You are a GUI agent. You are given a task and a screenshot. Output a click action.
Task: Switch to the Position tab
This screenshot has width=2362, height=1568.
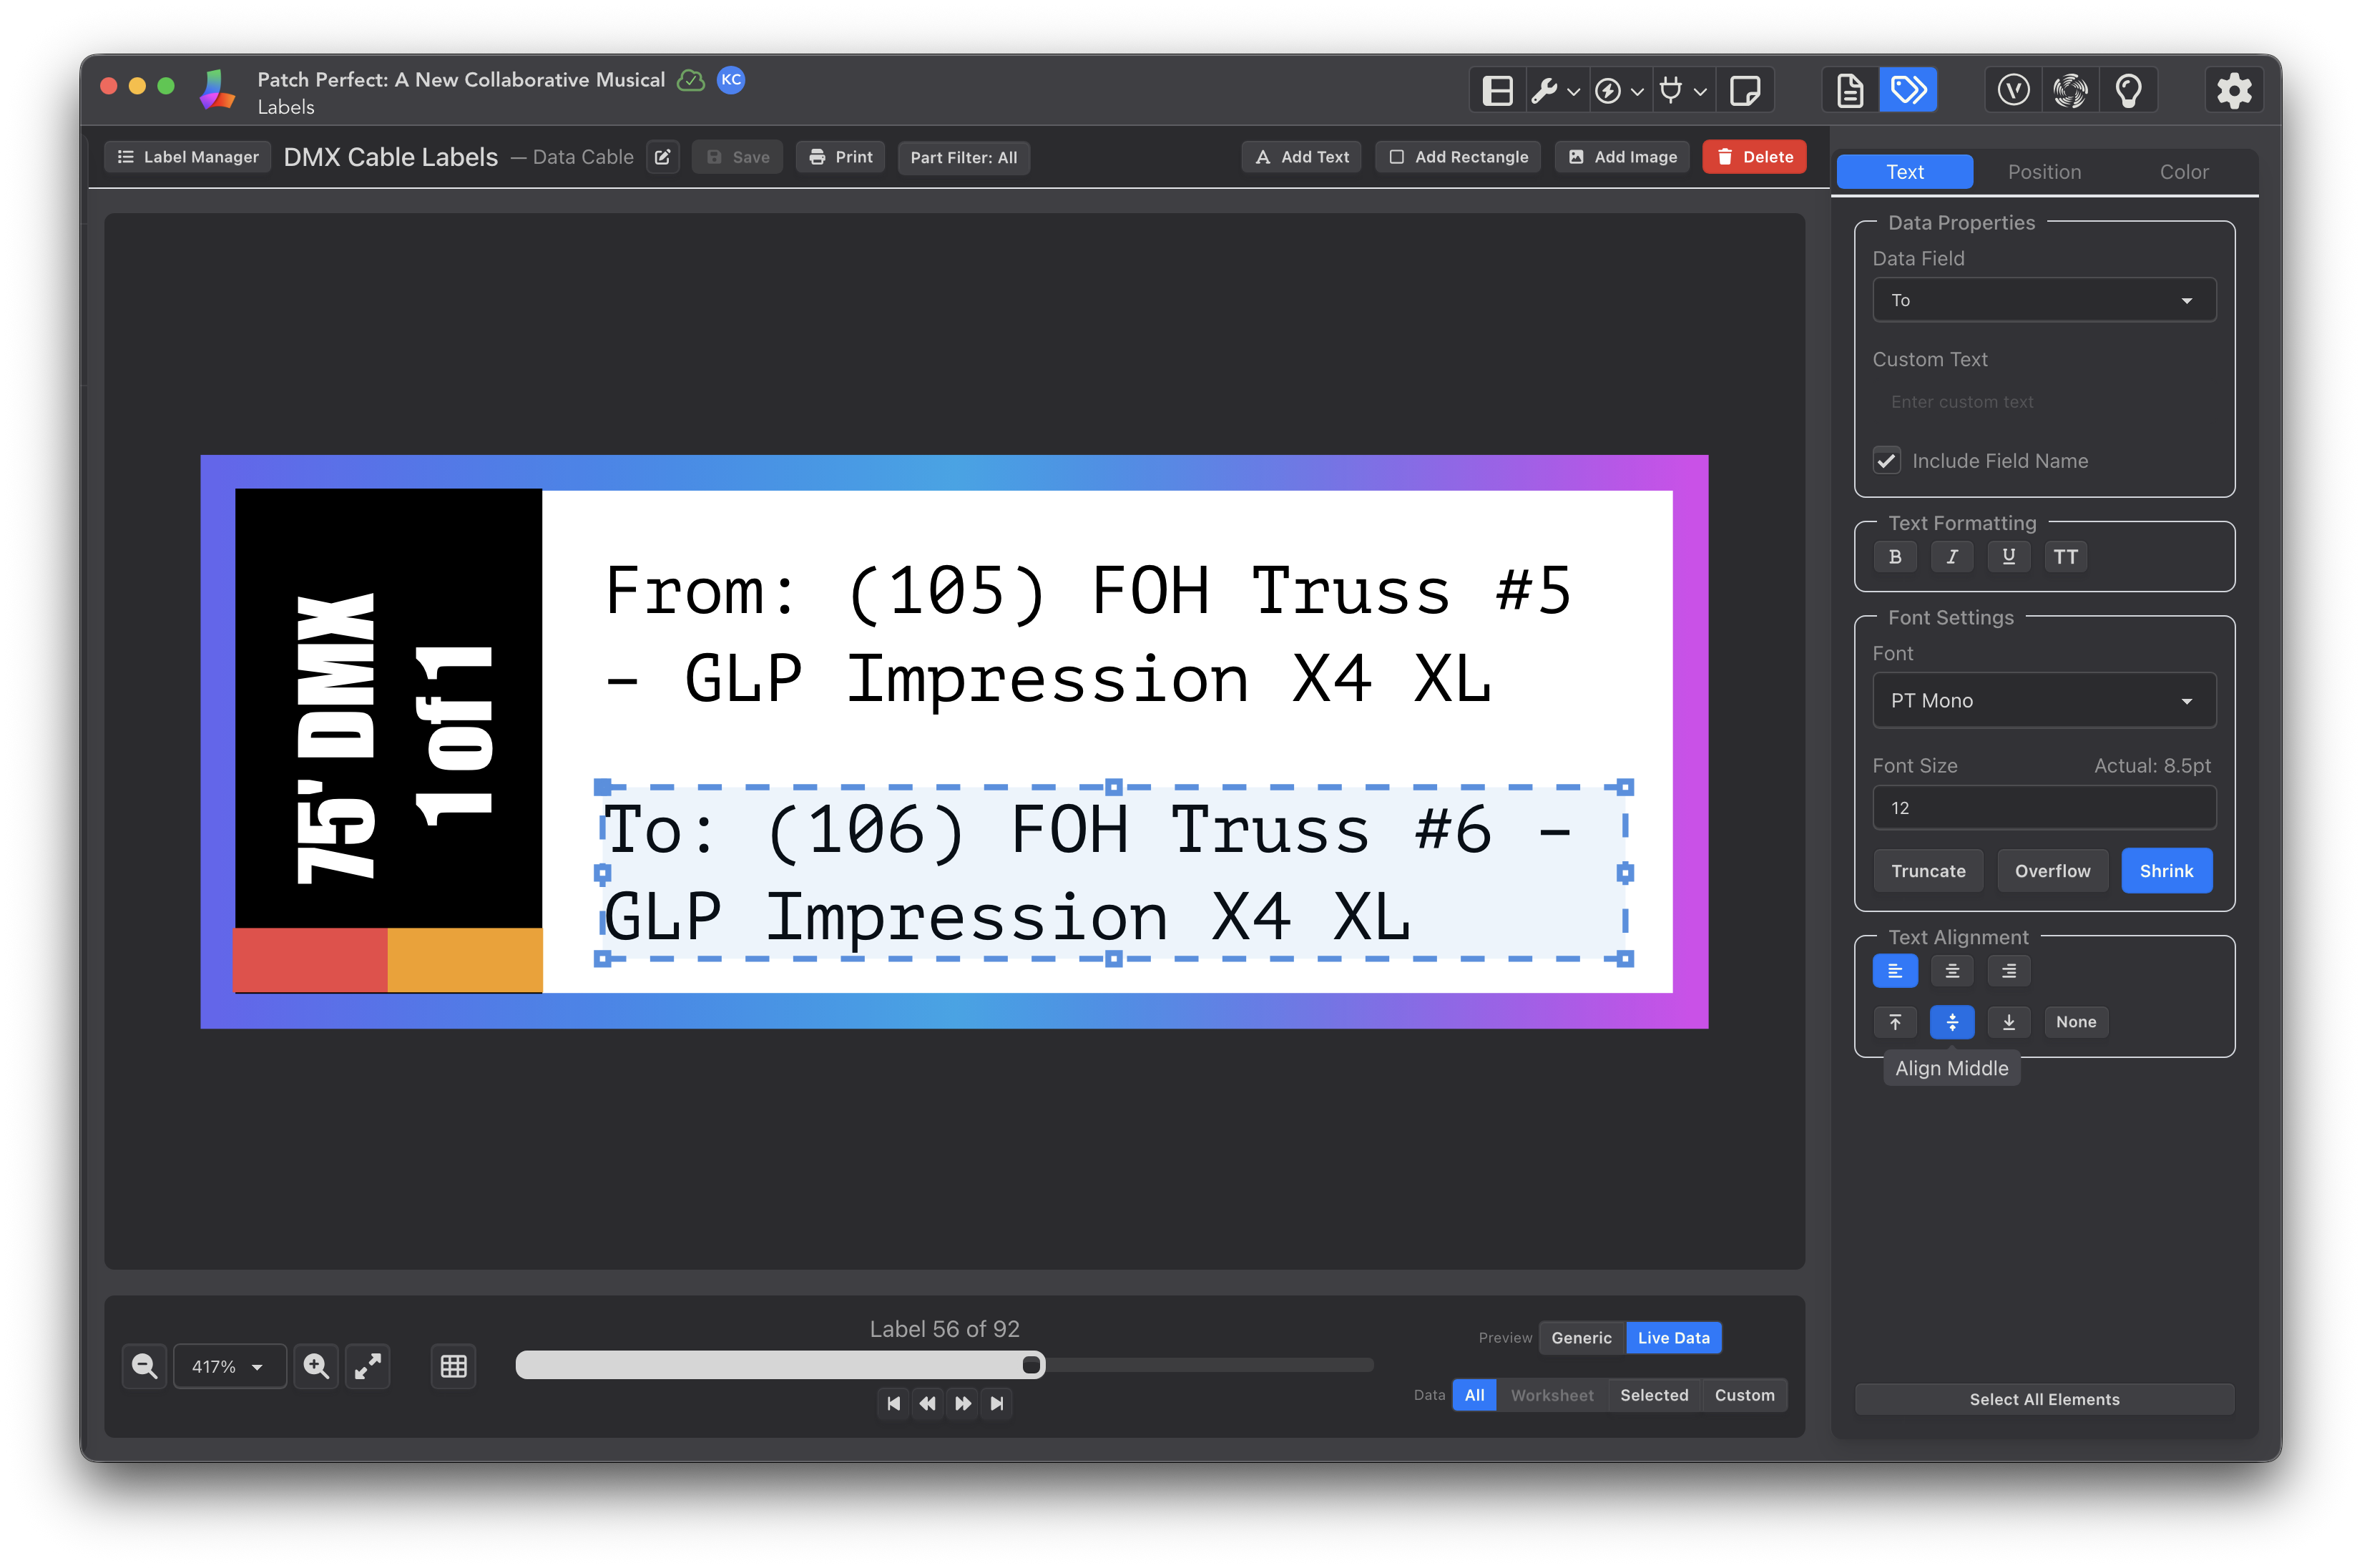(2043, 172)
